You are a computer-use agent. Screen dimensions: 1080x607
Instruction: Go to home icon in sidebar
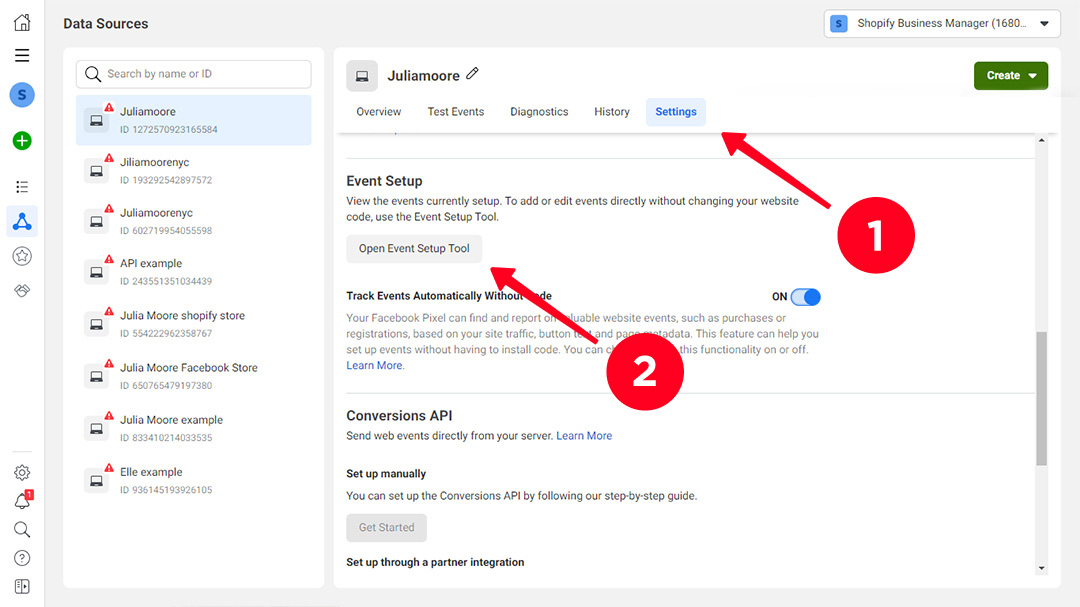point(22,23)
